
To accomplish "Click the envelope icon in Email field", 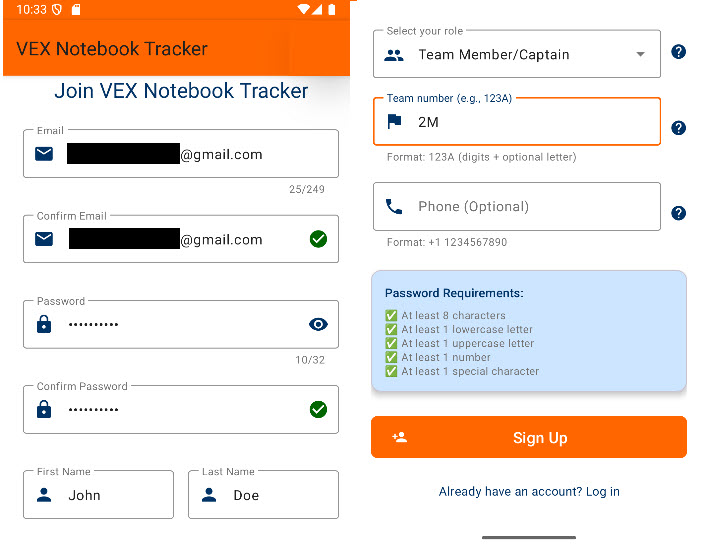I will (44, 154).
